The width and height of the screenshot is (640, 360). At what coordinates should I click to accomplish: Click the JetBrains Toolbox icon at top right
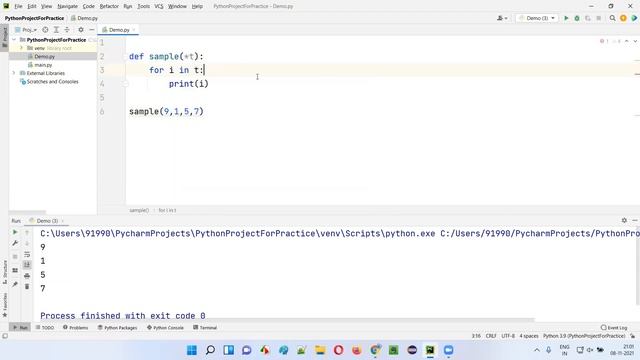point(634,18)
